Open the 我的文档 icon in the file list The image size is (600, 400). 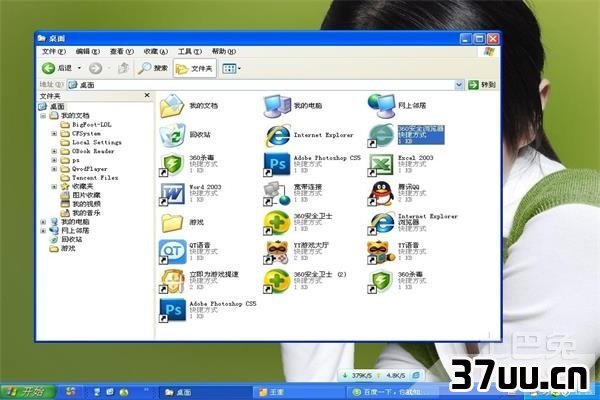172,106
